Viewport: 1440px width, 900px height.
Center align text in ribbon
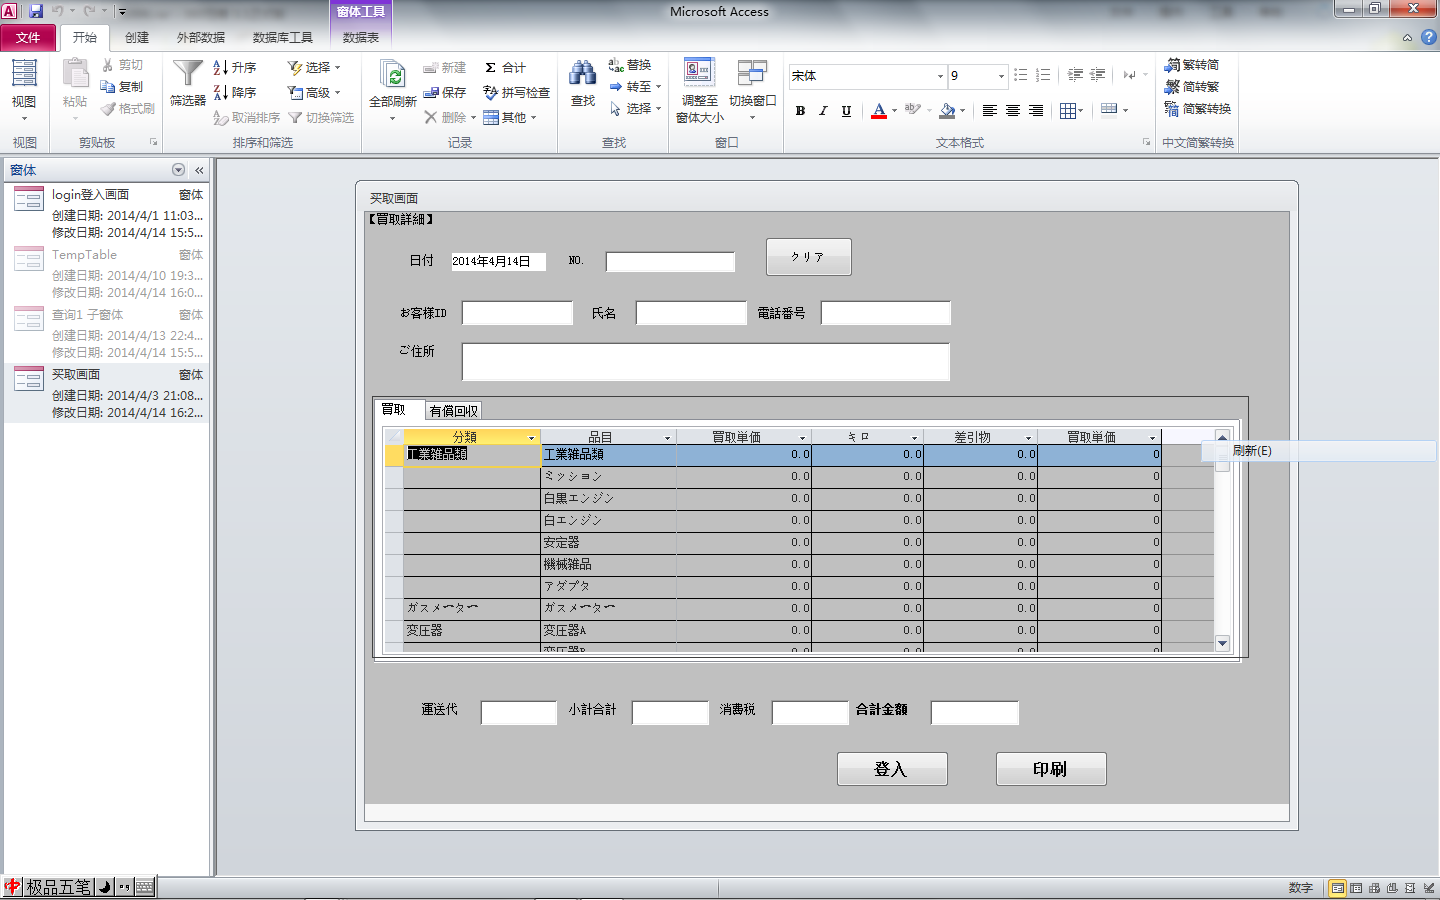coord(1013,111)
